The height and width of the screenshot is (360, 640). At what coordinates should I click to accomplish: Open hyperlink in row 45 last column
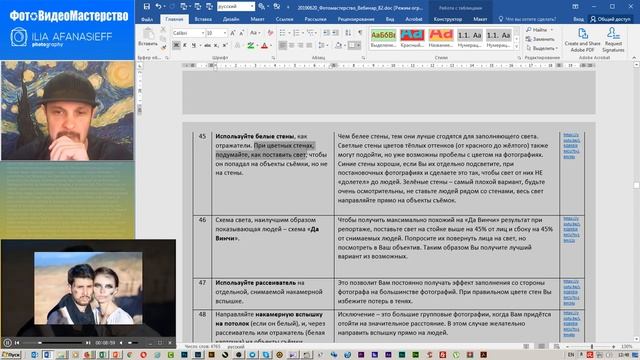point(571,146)
